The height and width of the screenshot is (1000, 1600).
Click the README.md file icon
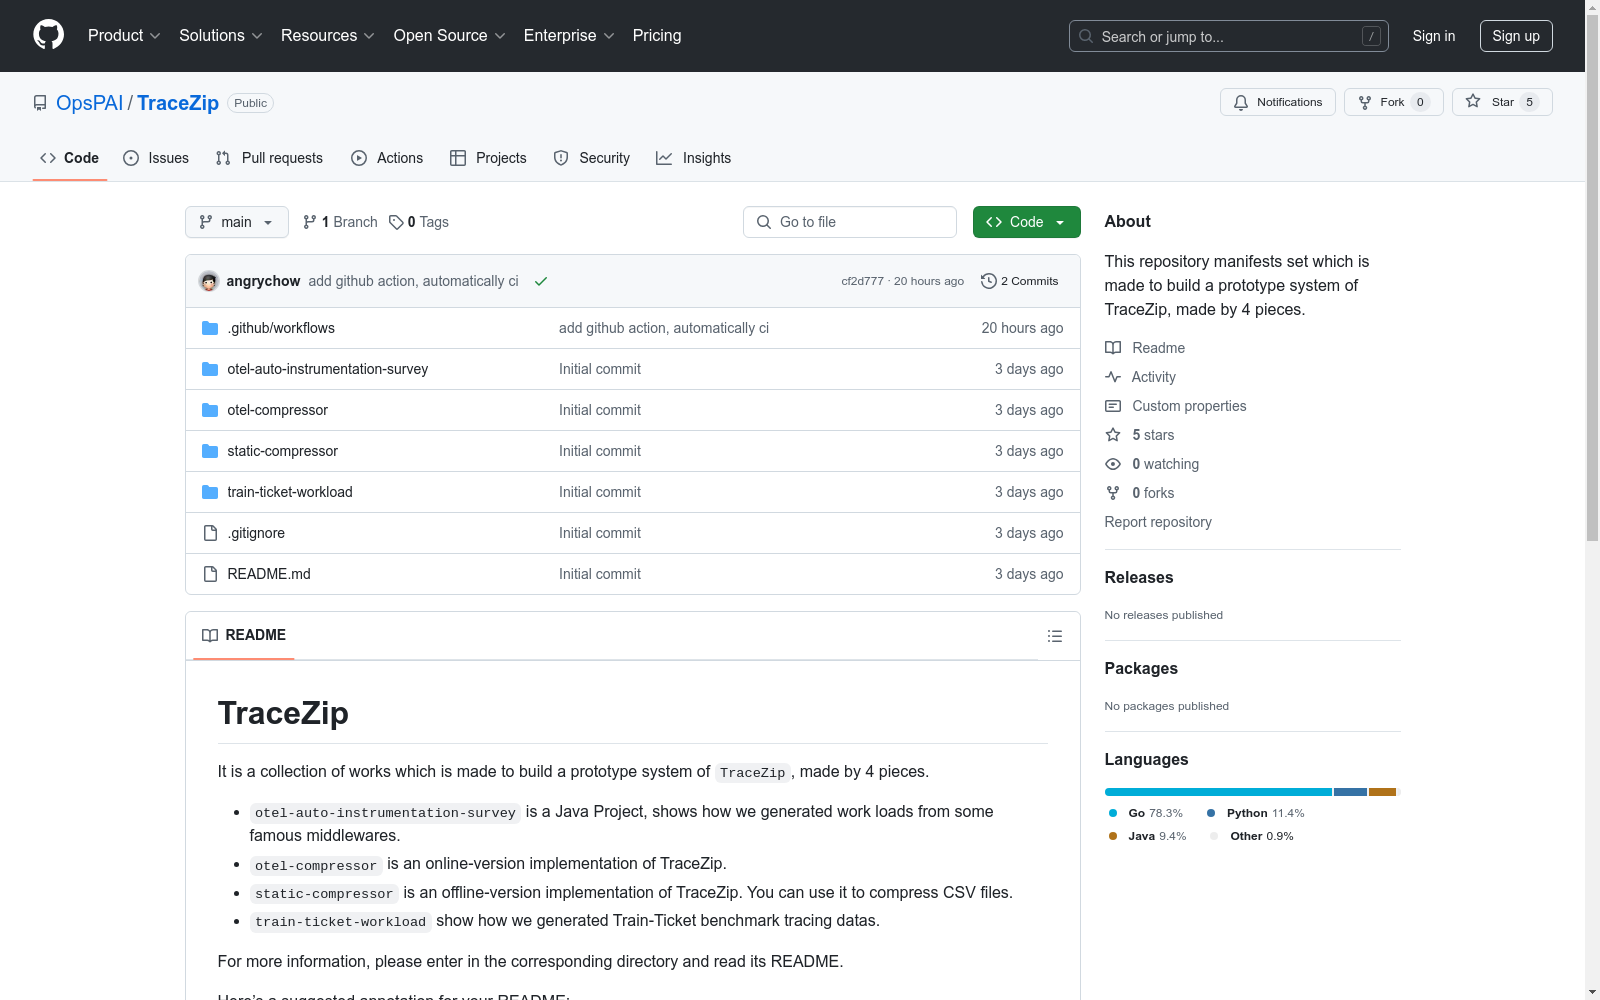210,574
